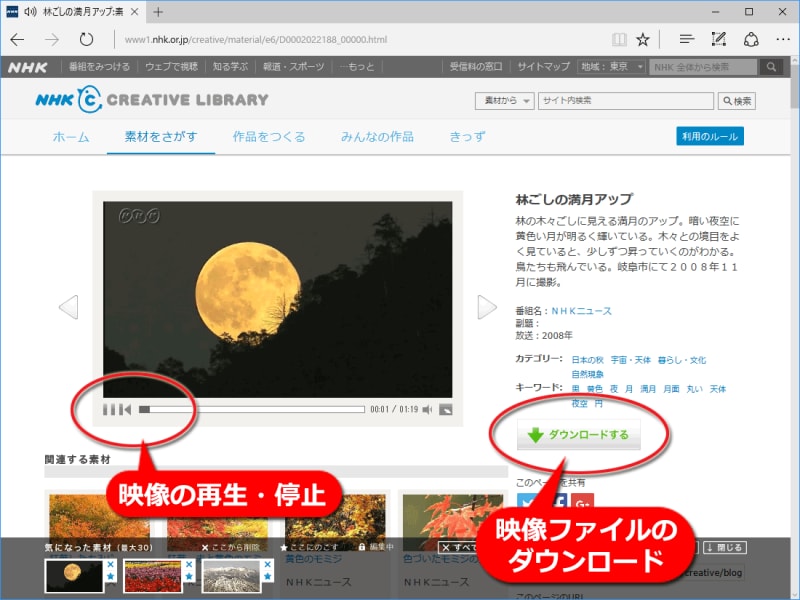Select the 作品をつくる tab
Viewport: 800px width, 600px height.
pyautogui.click(x=269, y=137)
